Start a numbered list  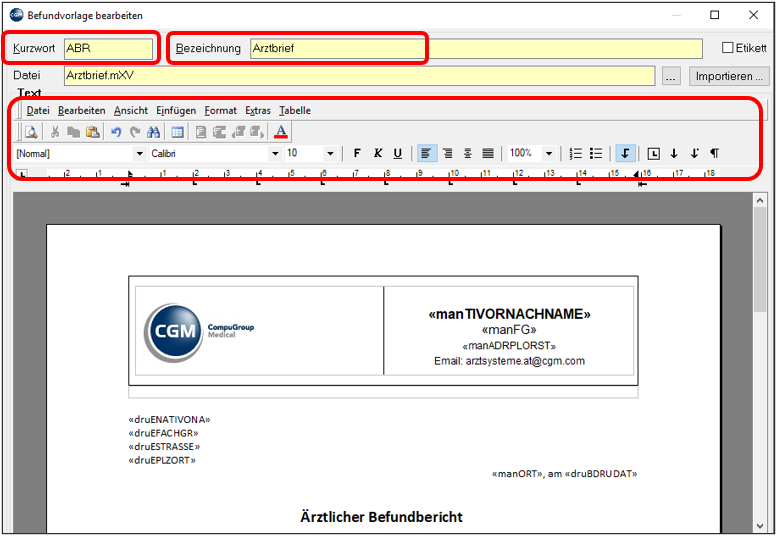click(x=576, y=153)
